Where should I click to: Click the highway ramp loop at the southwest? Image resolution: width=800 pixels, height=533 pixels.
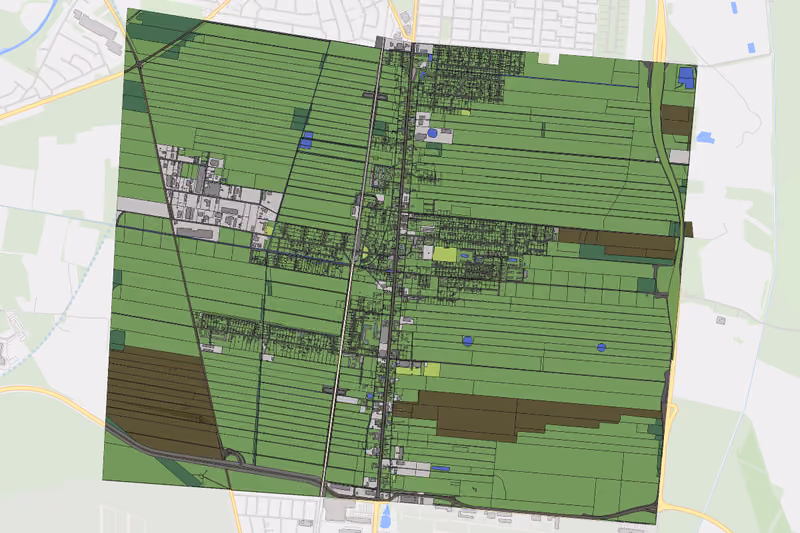233,455
